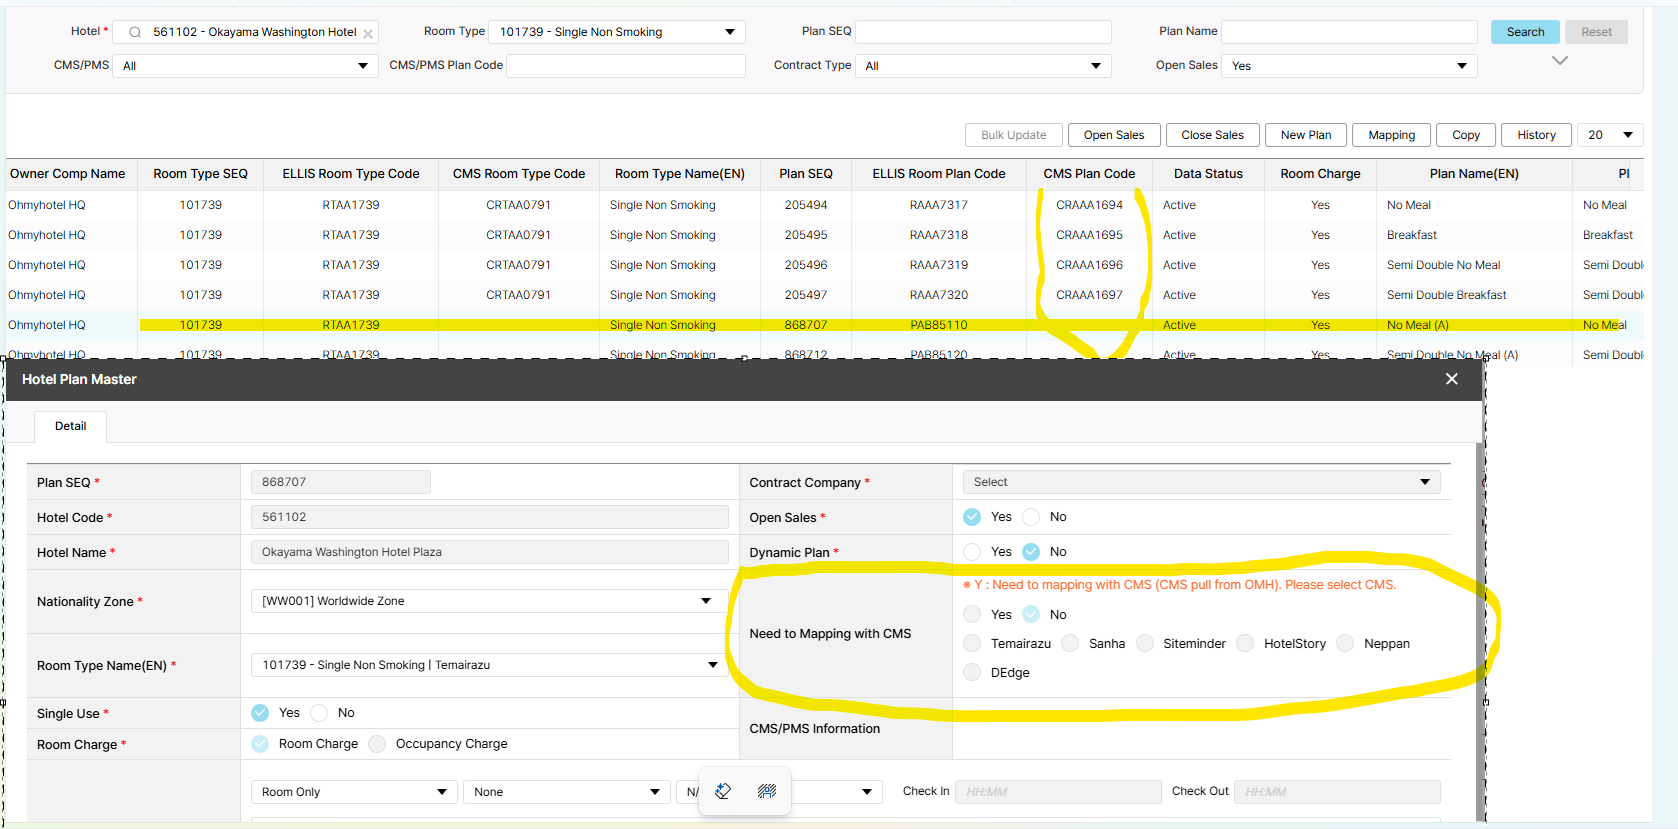The image size is (1678, 829).
Task: Pick Siteminder as the CMS option
Action: 1145,644
